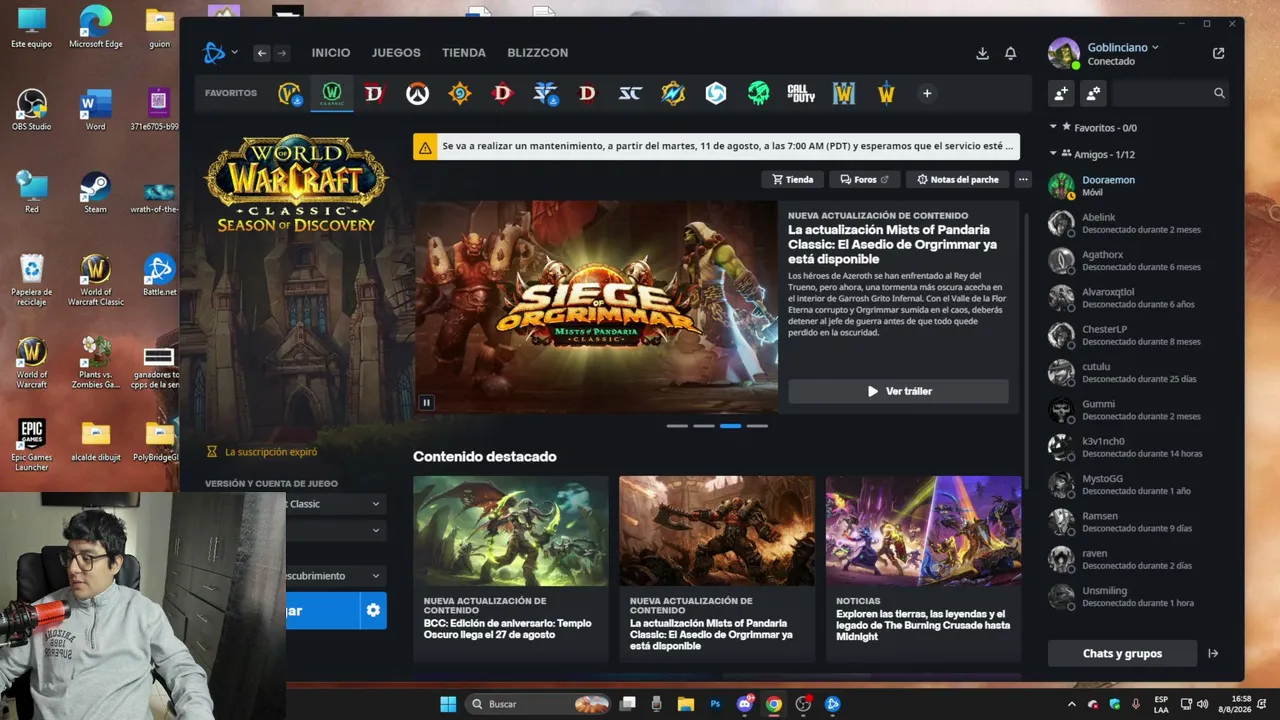1280x720 pixels.
Task: Select the WoW Classic favorite icon
Action: tap(331, 94)
